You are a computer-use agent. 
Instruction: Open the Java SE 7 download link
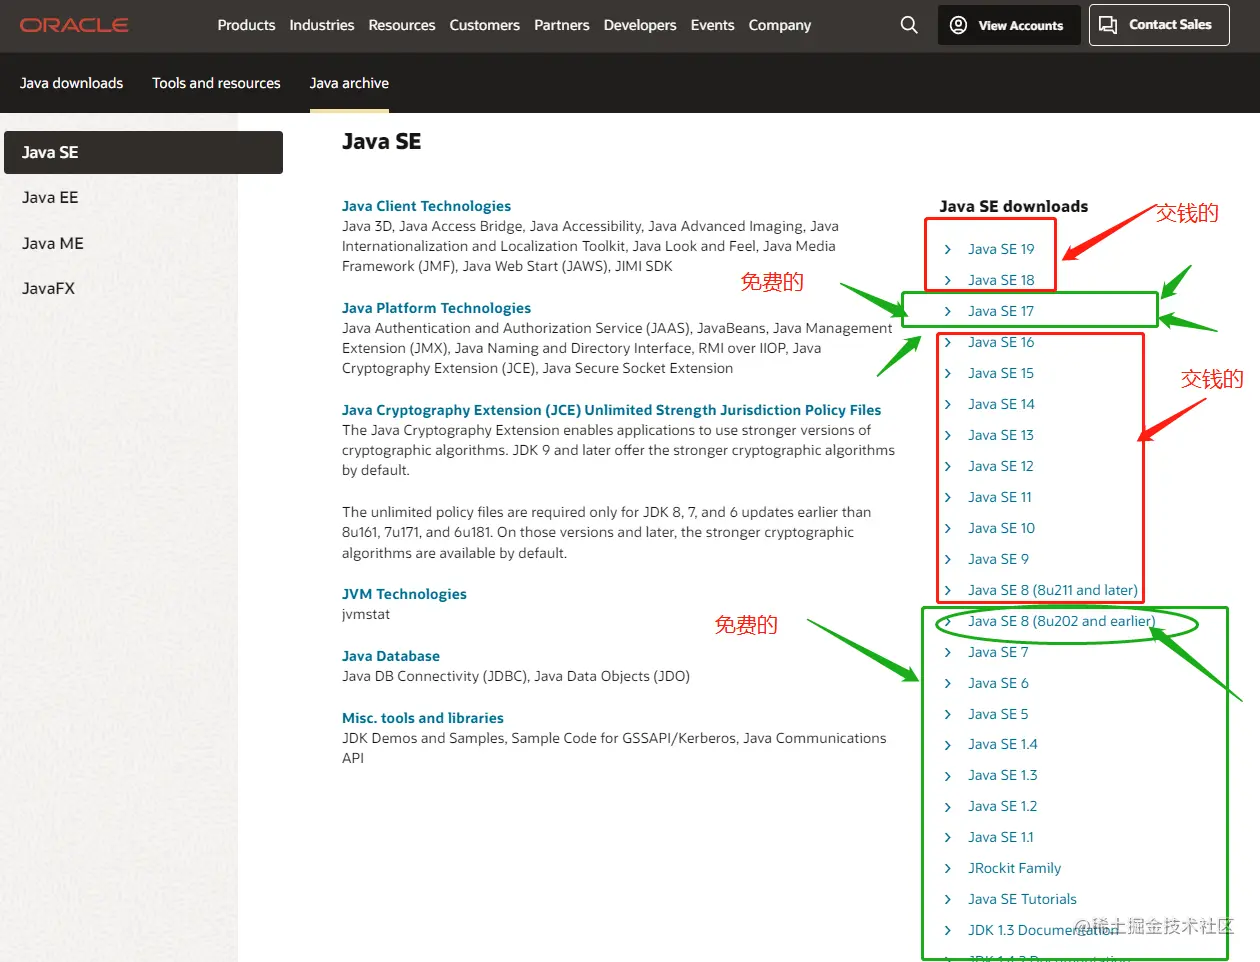[998, 653]
